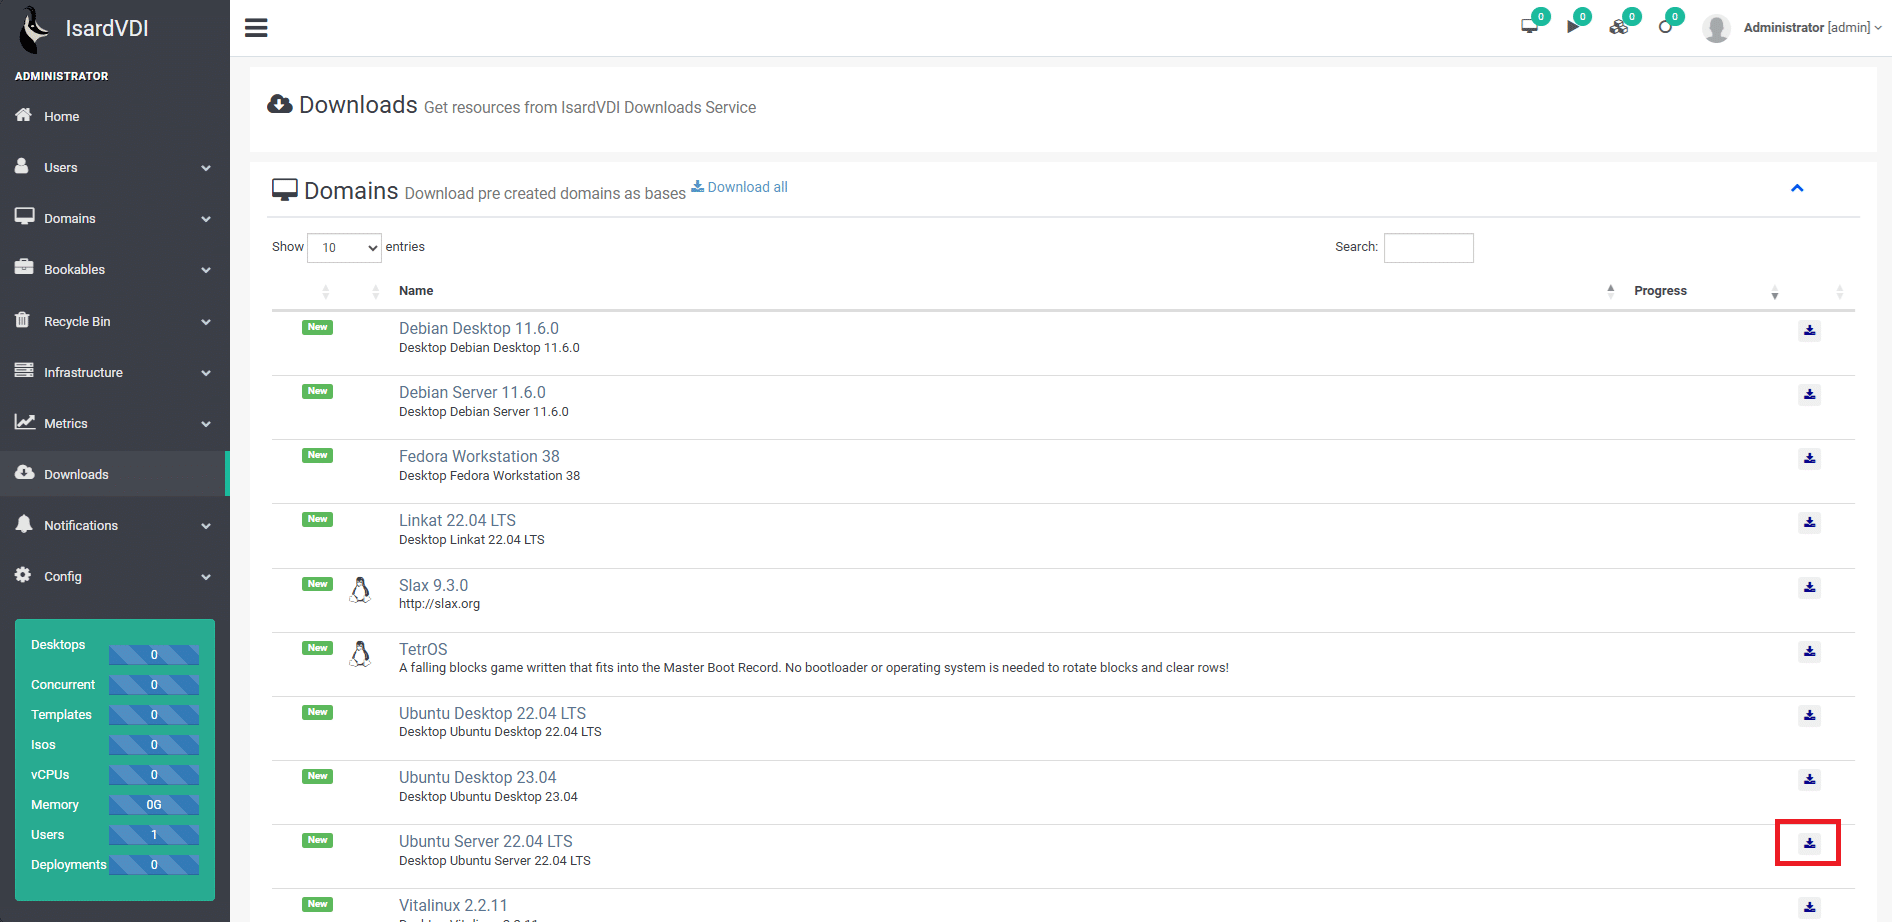Download the TetrOS domain
This screenshot has height=922, width=1896.
coord(1809,652)
